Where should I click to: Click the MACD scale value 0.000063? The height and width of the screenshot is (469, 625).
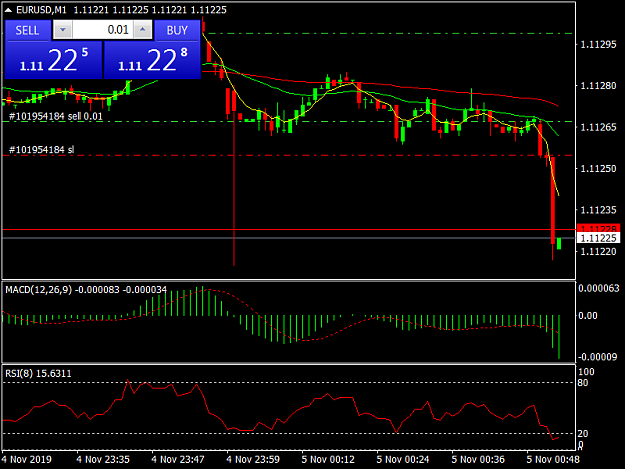(x=599, y=288)
